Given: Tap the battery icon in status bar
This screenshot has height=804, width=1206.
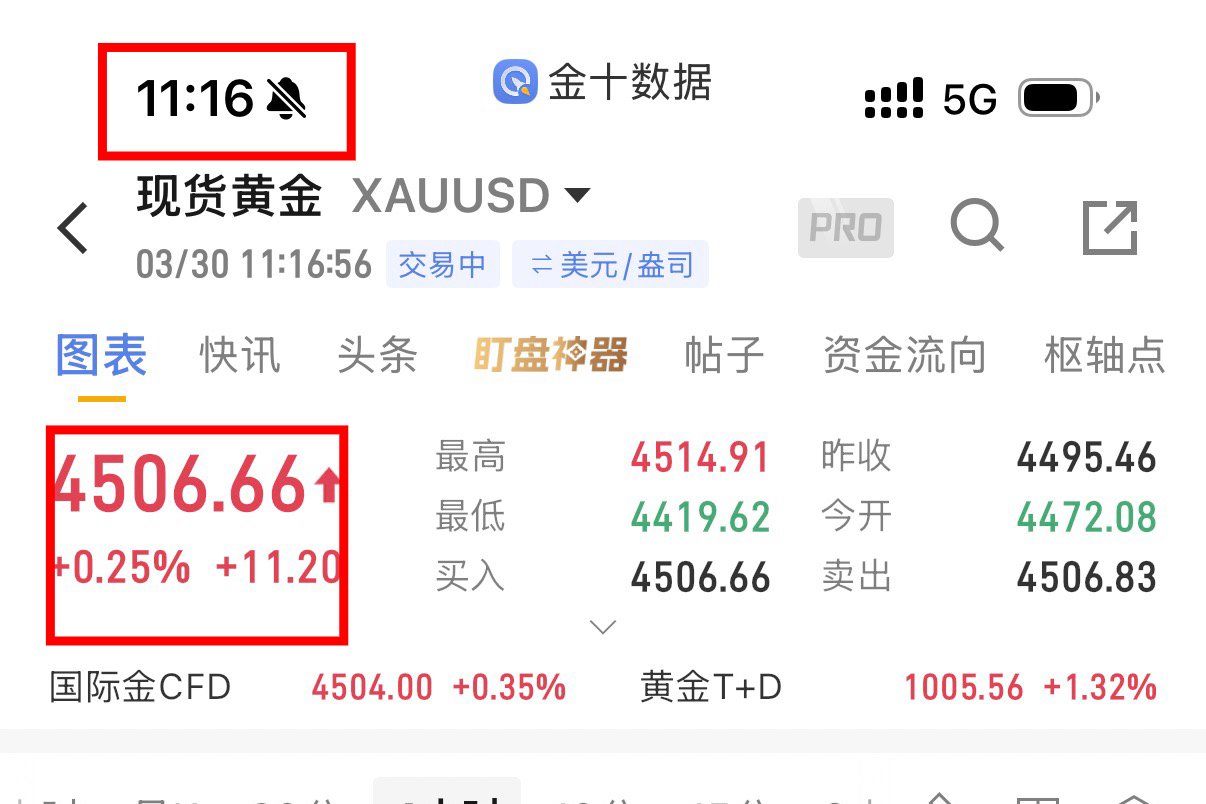Looking at the screenshot, I should tap(1058, 98).
